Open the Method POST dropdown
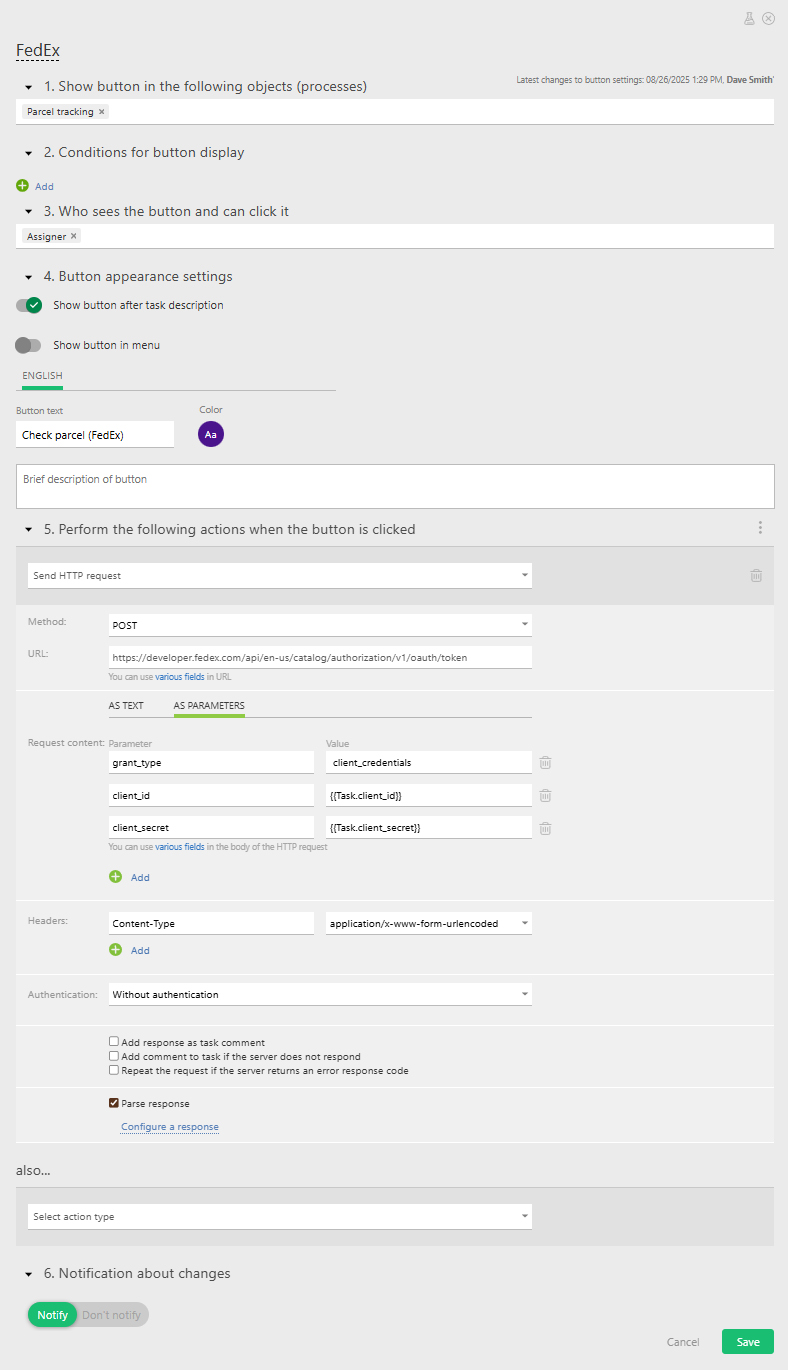 [320, 625]
